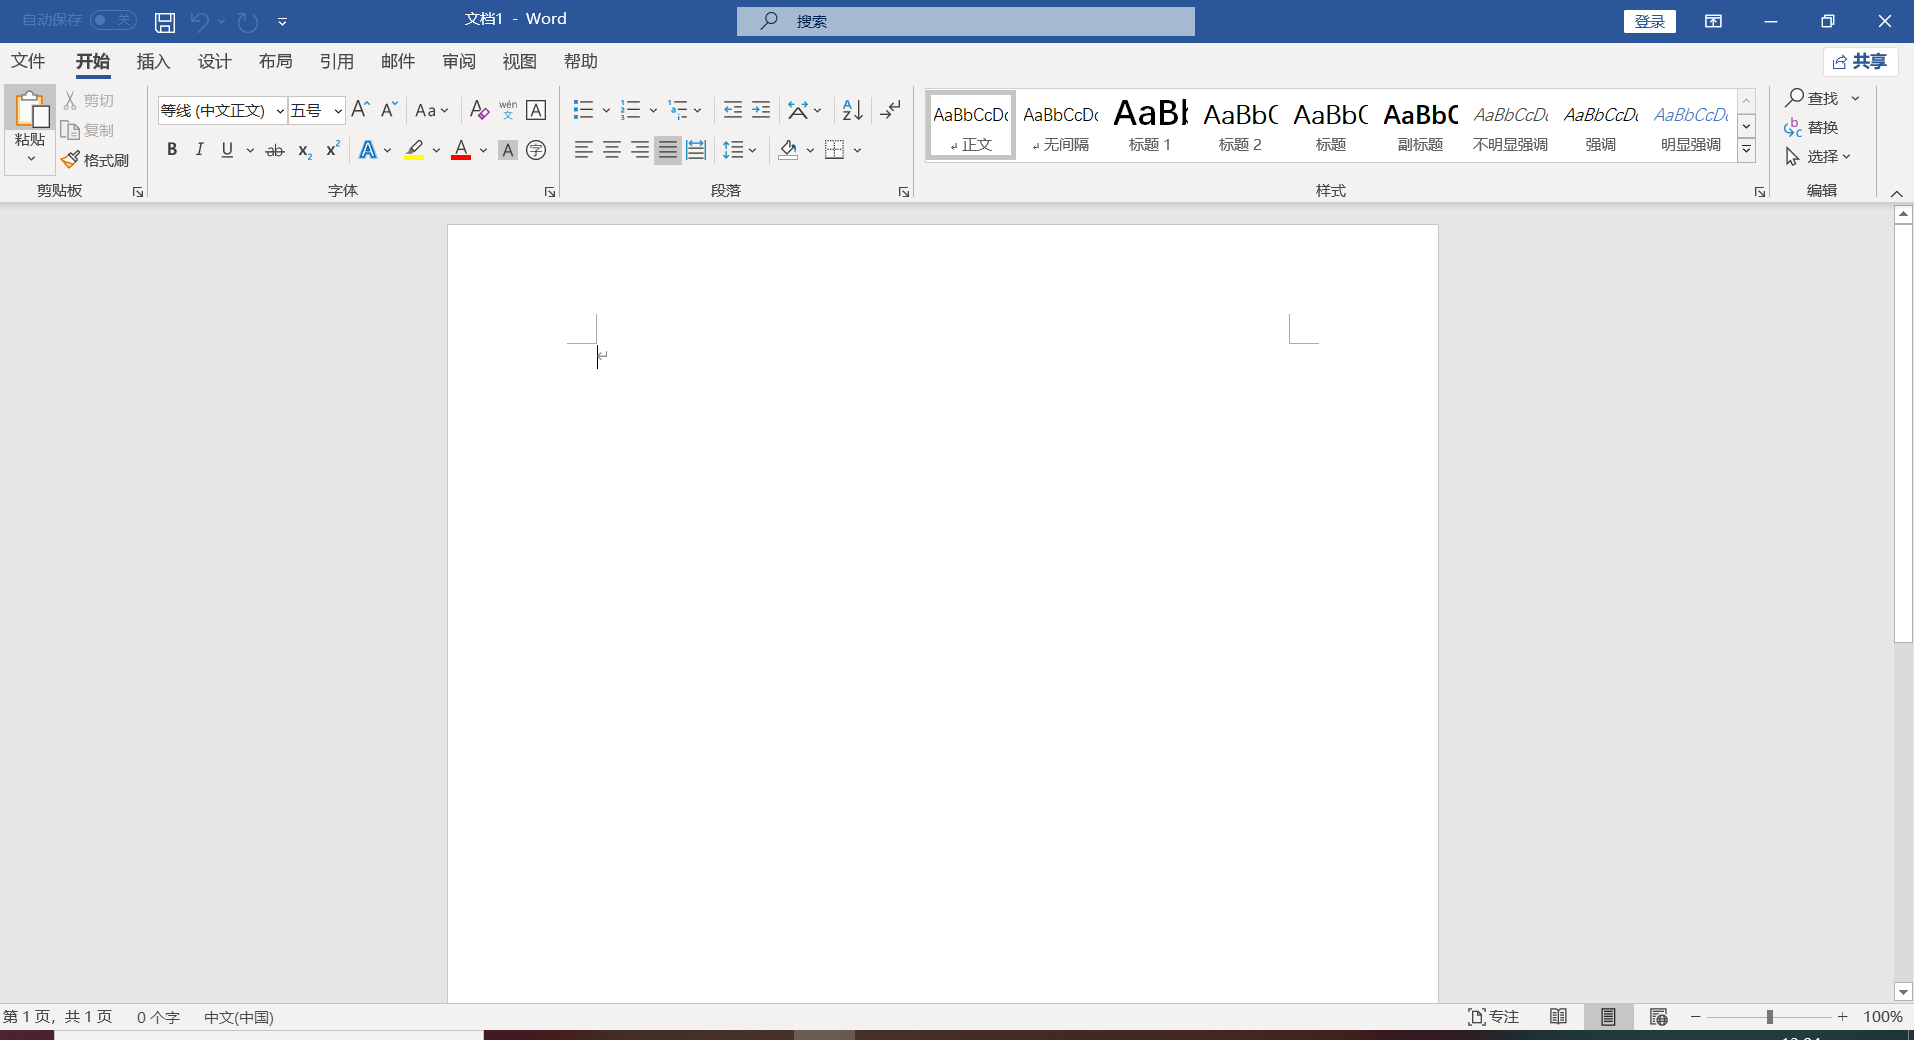The width and height of the screenshot is (1914, 1040).
Task: Click the Sort A-Z icon
Action: pyautogui.click(x=852, y=110)
